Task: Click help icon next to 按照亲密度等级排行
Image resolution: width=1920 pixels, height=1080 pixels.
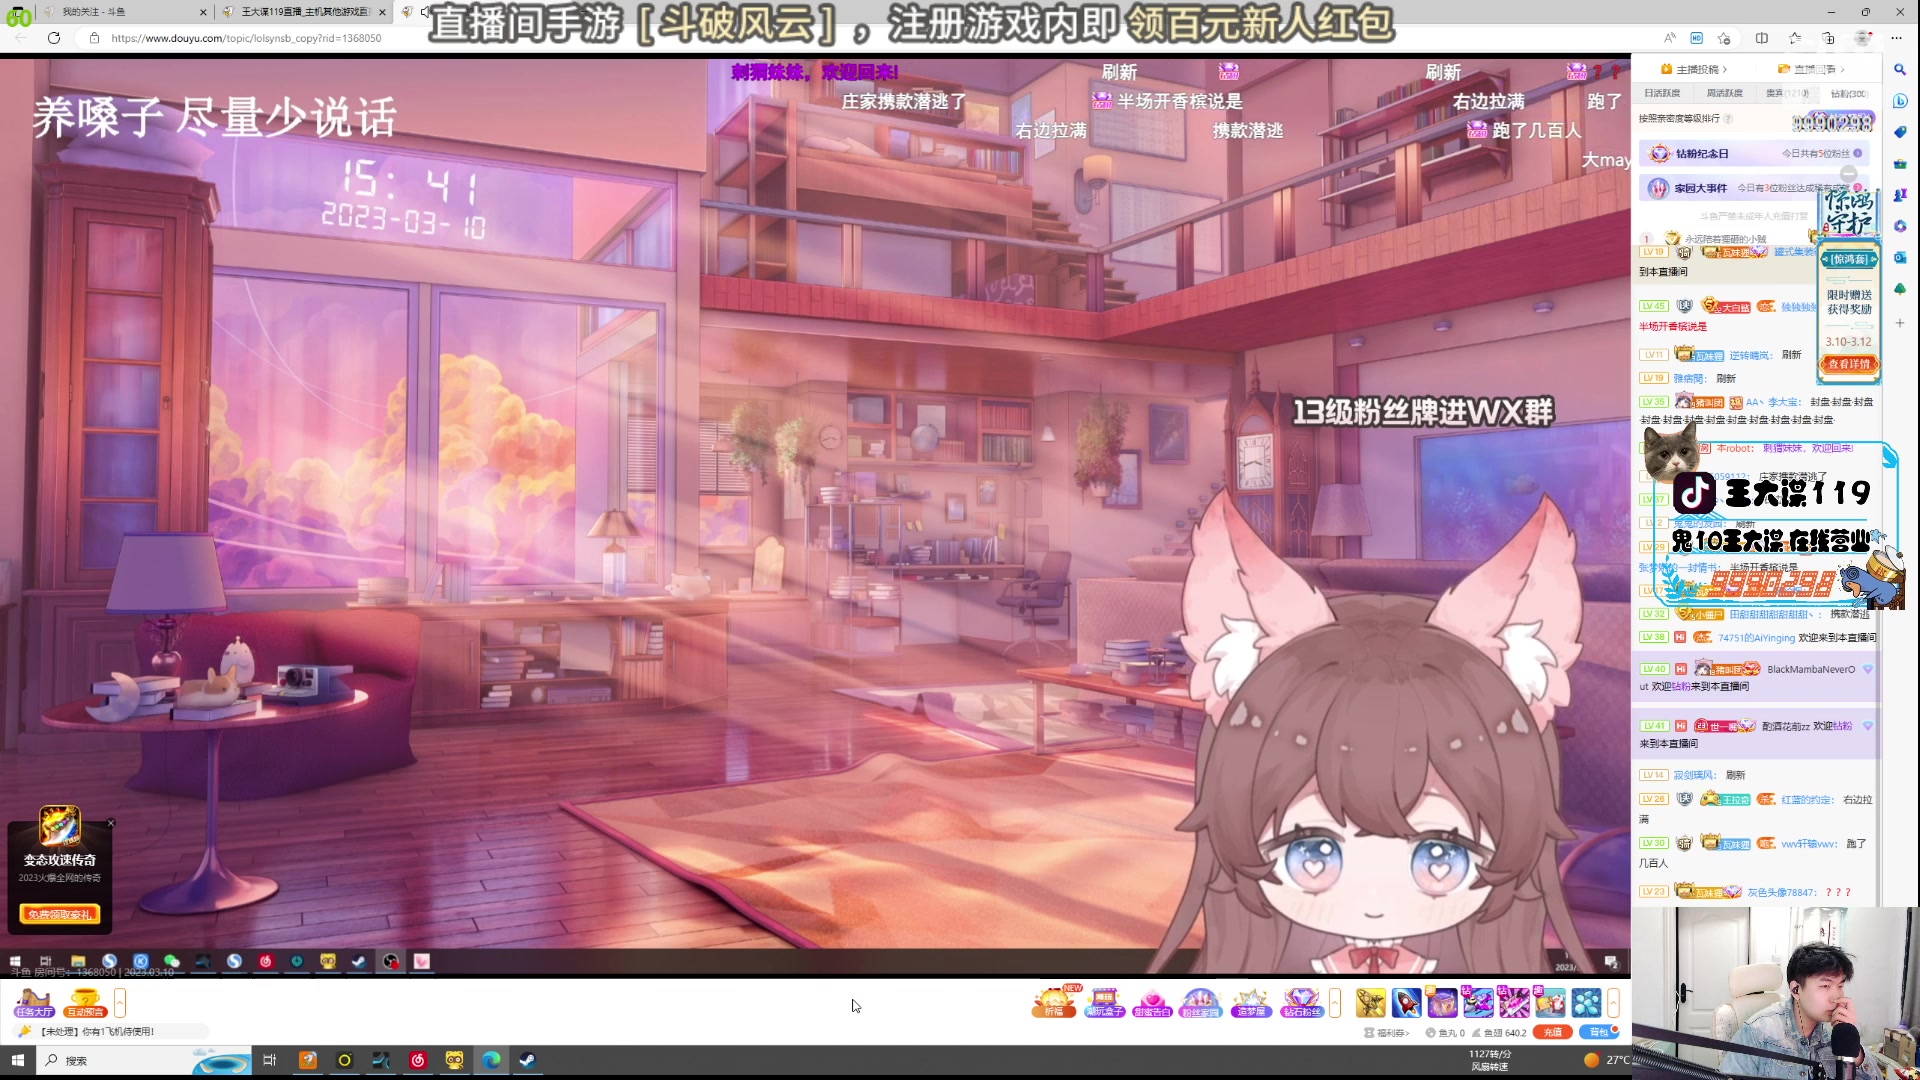Action: click(x=1728, y=118)
